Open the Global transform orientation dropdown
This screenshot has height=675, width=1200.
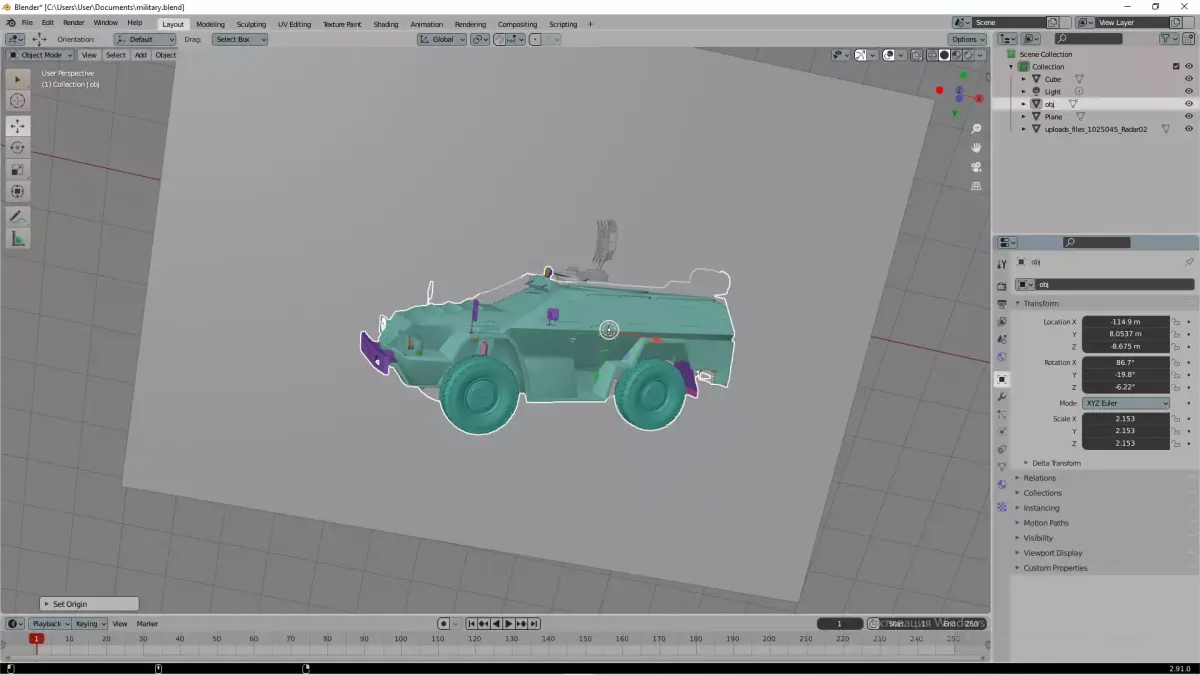442,39
